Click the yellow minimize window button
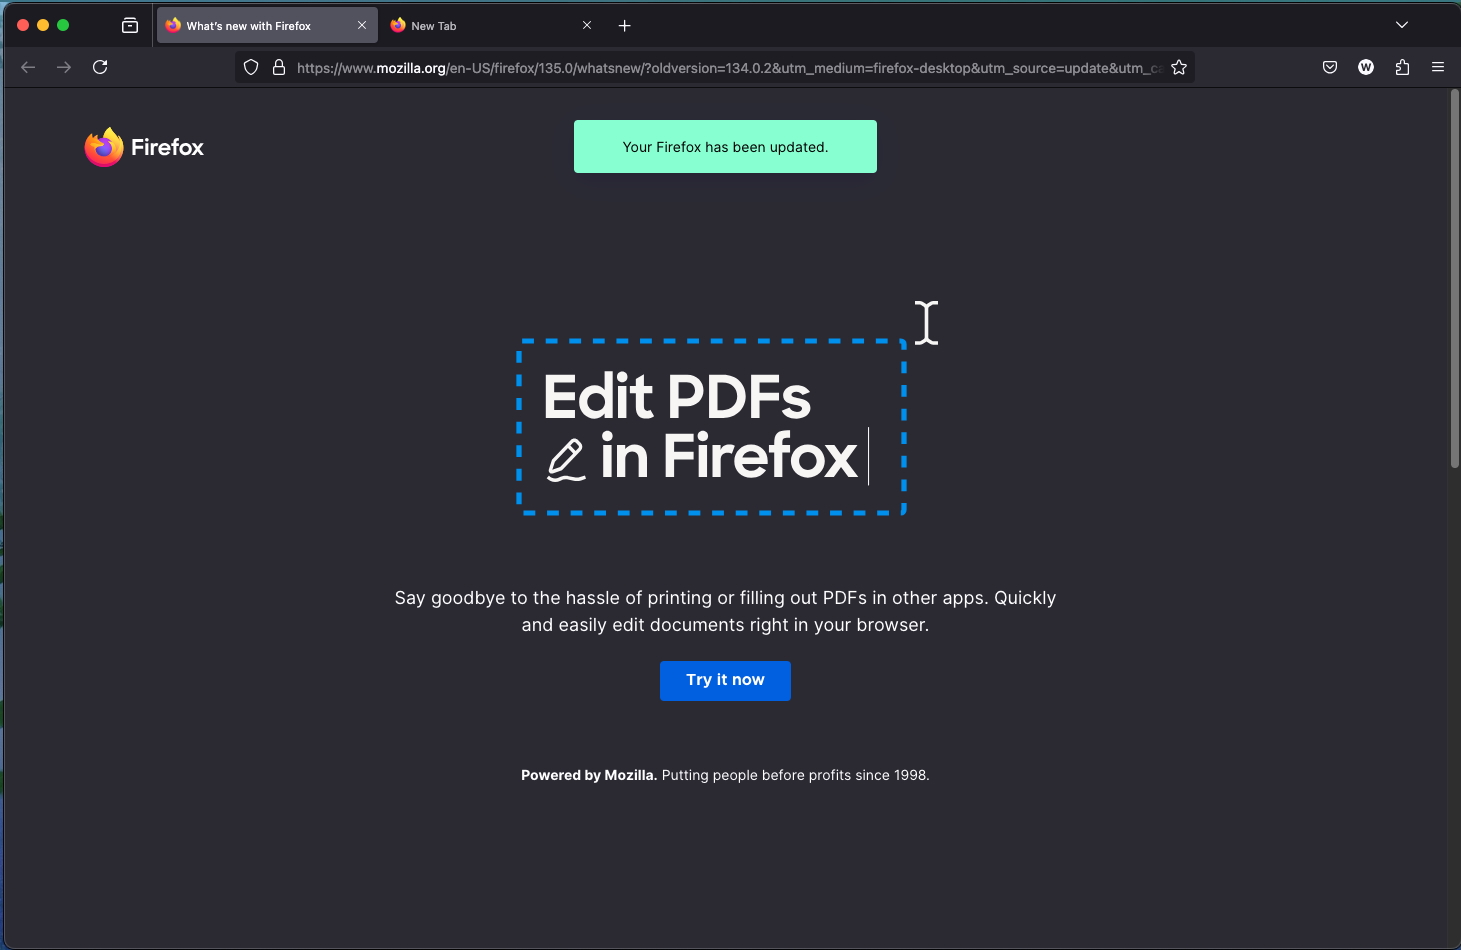The width and height of the screenshot is (1461, 950). (43, 25)
